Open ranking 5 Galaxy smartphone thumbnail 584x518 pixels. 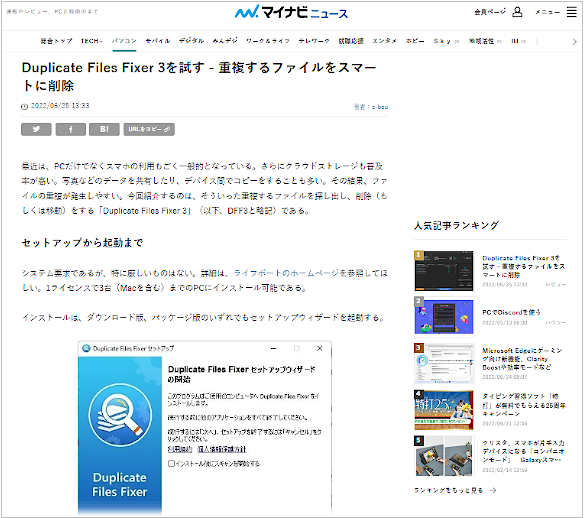[444, 456]
